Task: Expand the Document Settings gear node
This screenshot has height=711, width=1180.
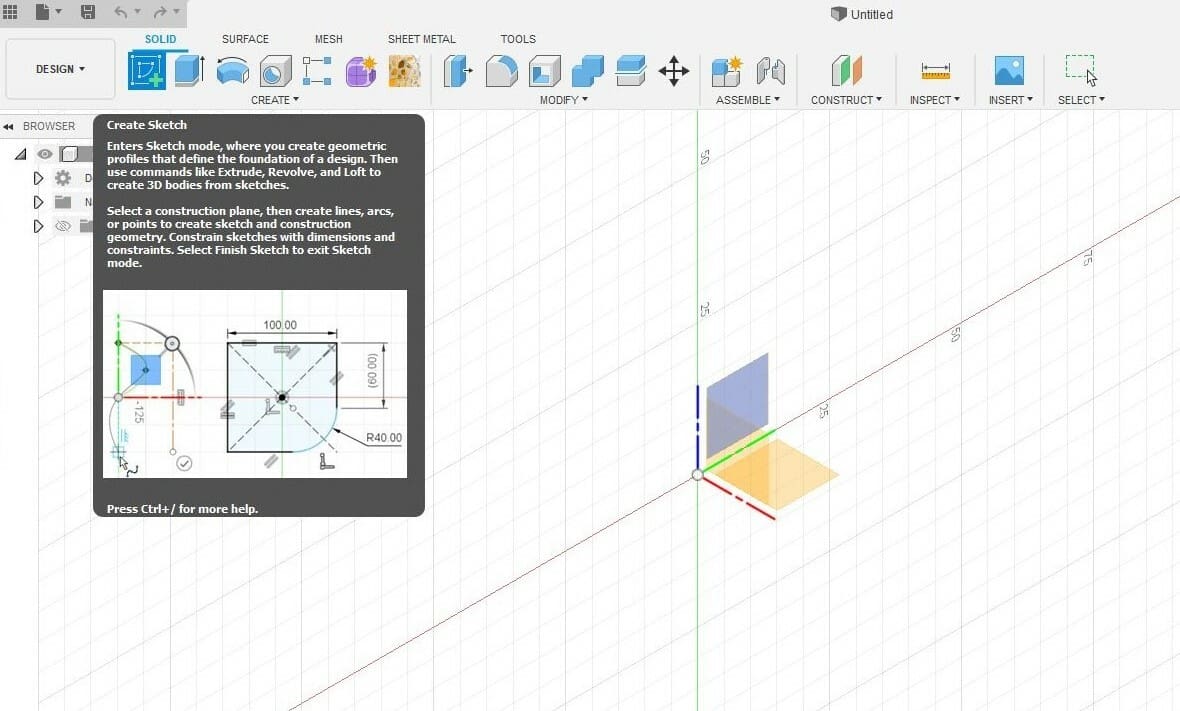Action: (38, 178)
